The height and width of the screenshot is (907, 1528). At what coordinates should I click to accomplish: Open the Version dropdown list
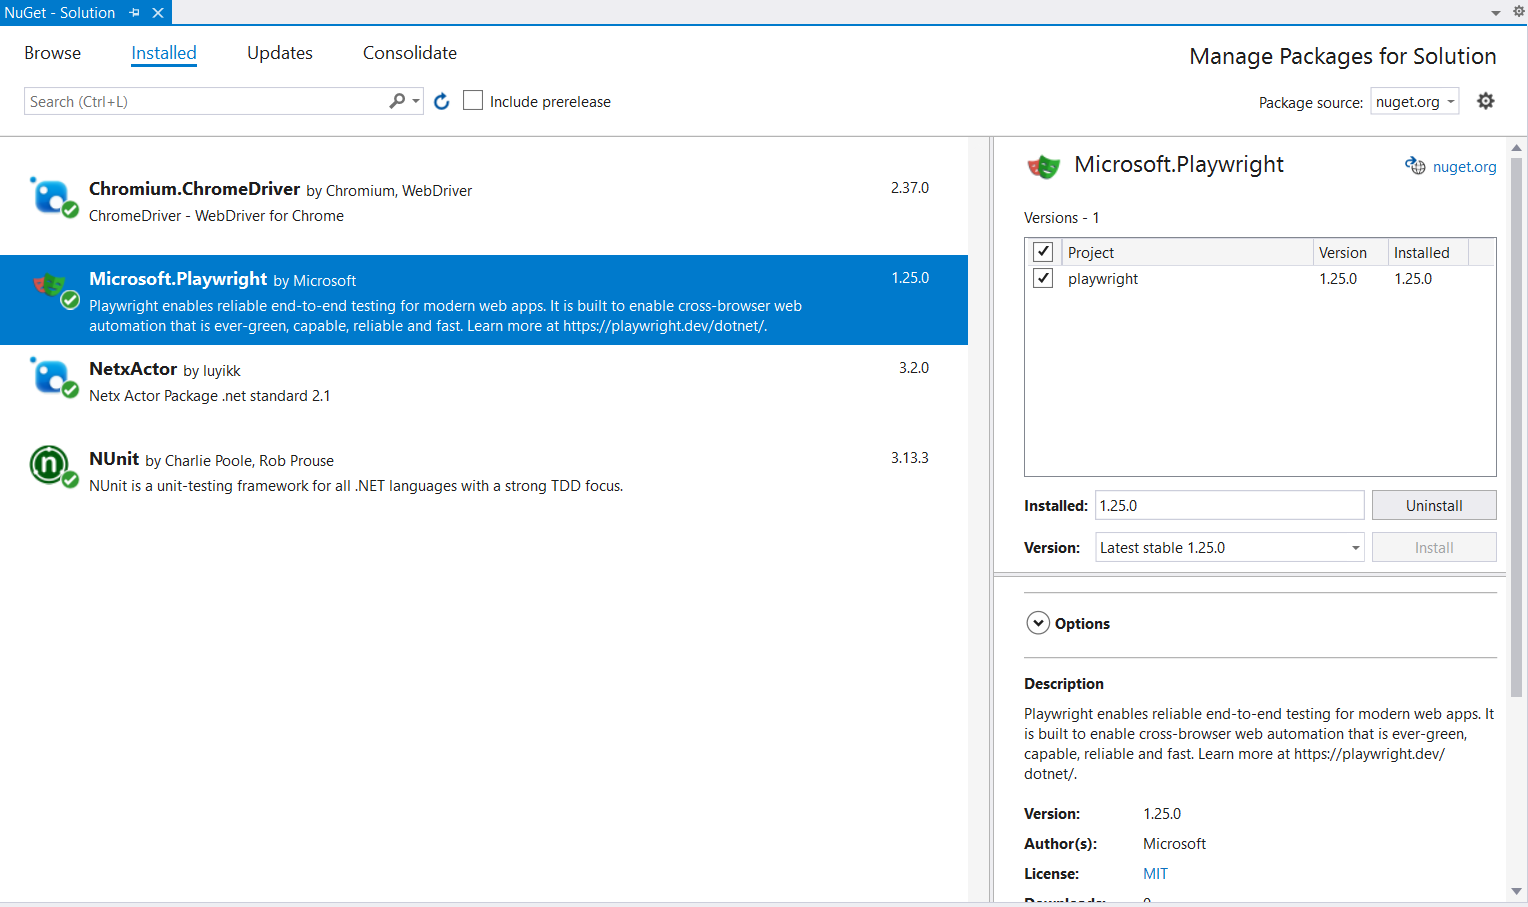click(1229, 547)
